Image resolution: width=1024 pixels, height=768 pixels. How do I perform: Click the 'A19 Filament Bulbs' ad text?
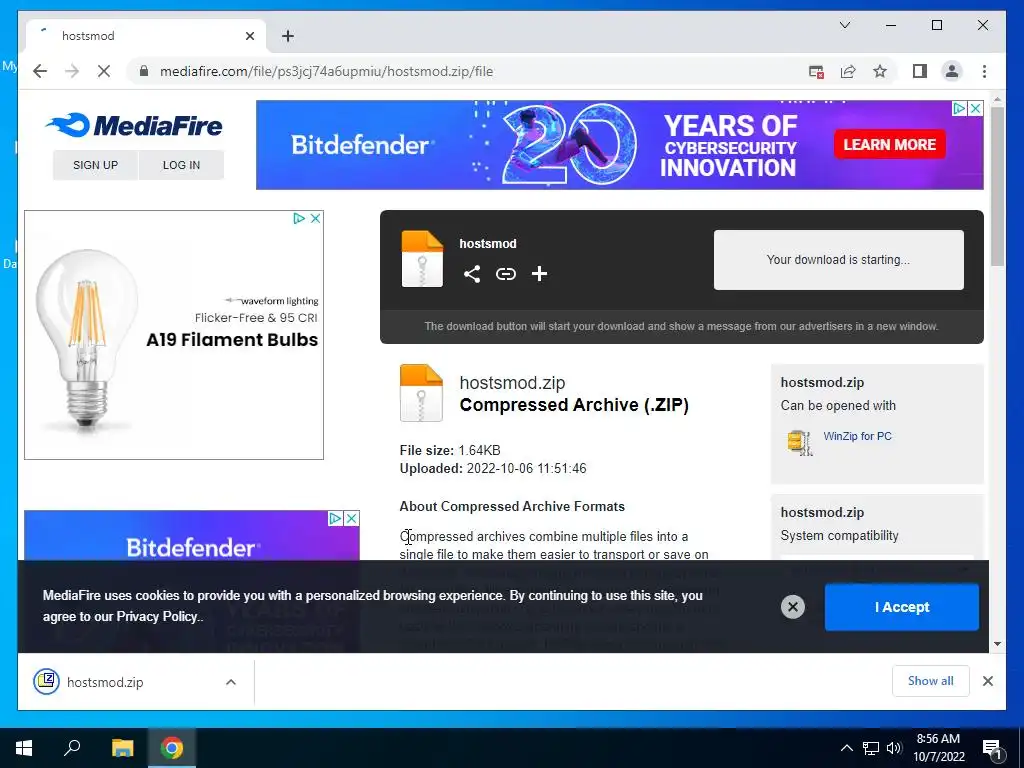pos(232,340)
